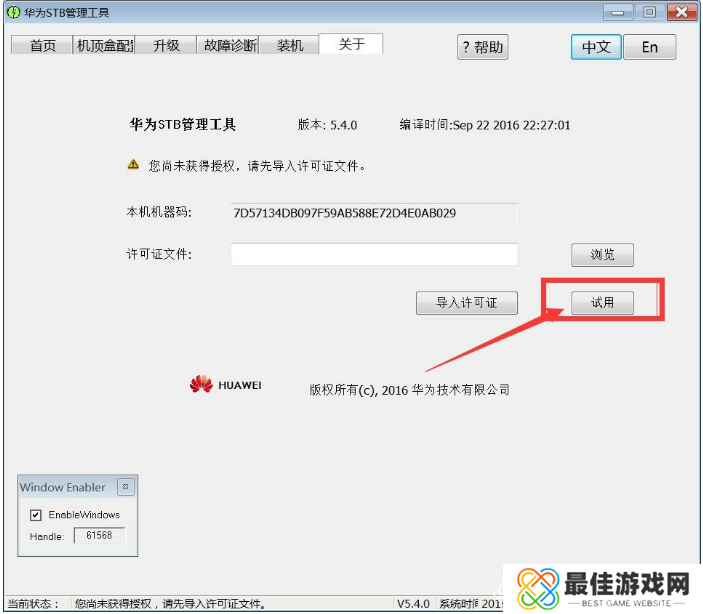The image size is (703, 614).
Task: Toggle the EnableWindows checkbox
Action: pos(37,515)
